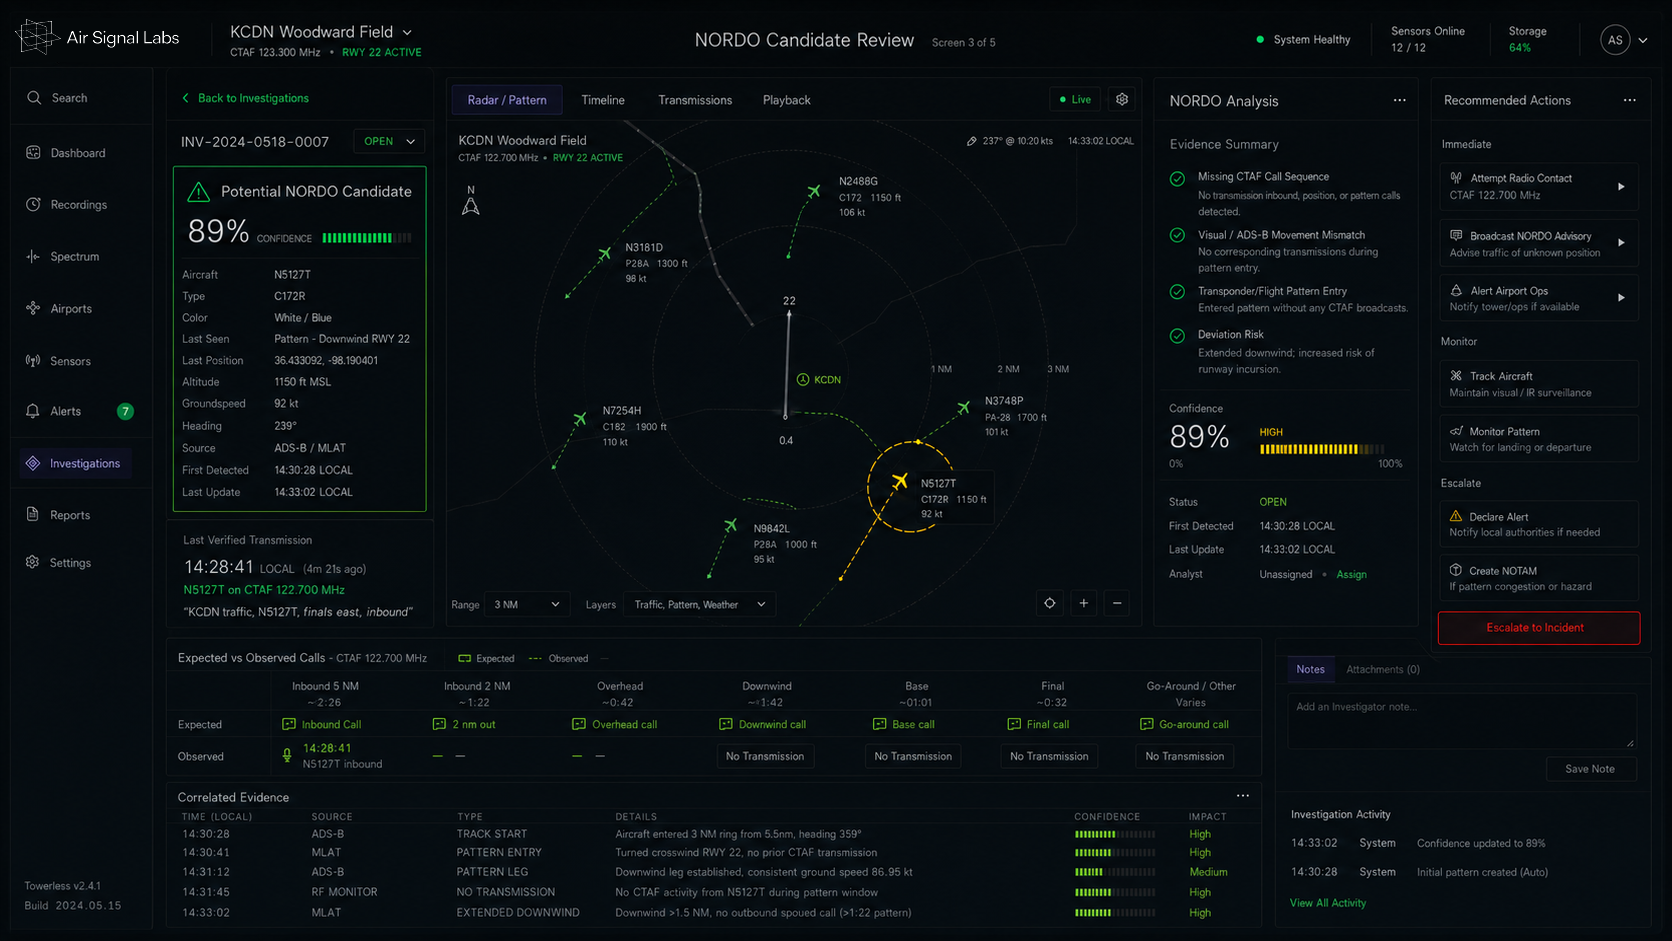Click the candidate card confidence bar
The image size is (1672, 941).
click(366, 238)
